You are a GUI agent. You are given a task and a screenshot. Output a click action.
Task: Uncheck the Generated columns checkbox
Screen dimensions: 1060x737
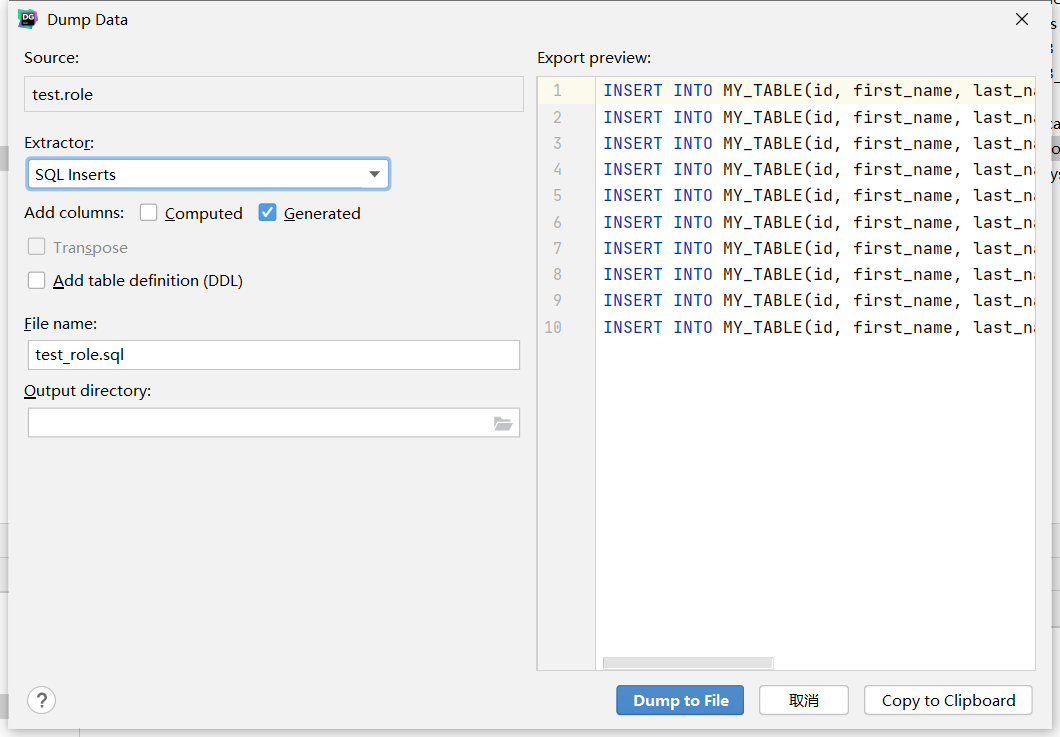point(267,212)
